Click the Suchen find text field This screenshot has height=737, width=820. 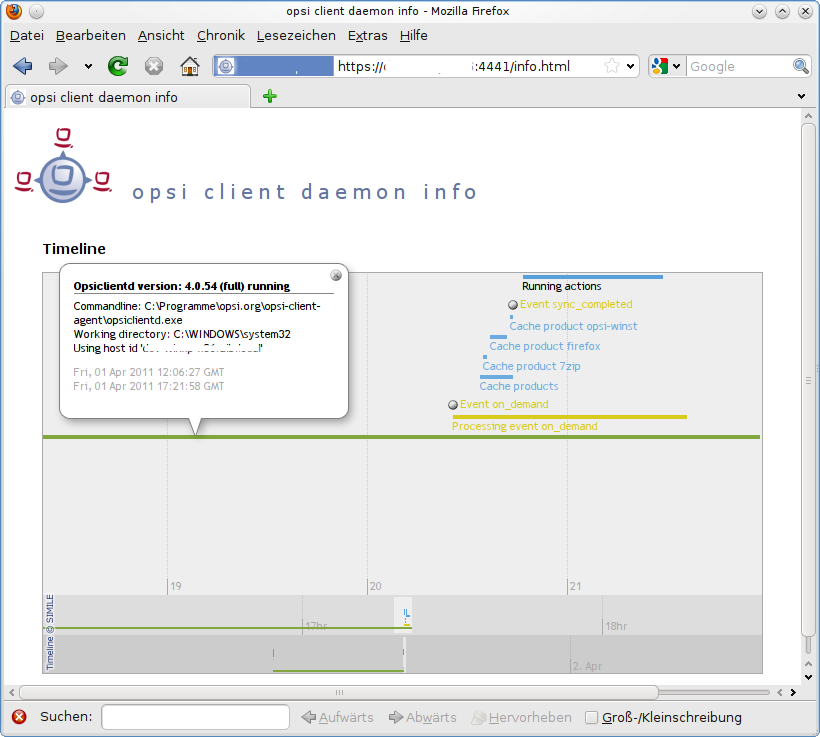coord(195,717)
